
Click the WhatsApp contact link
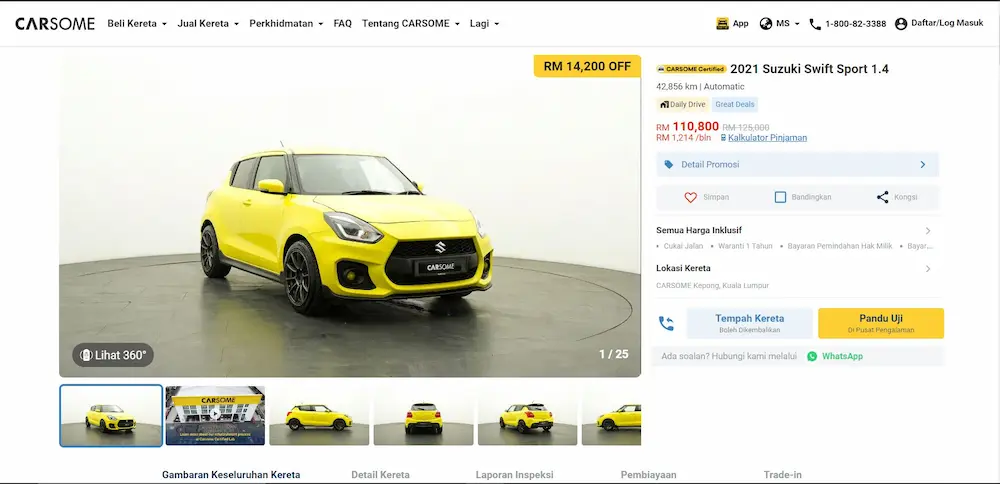click(x=842, y=356)
